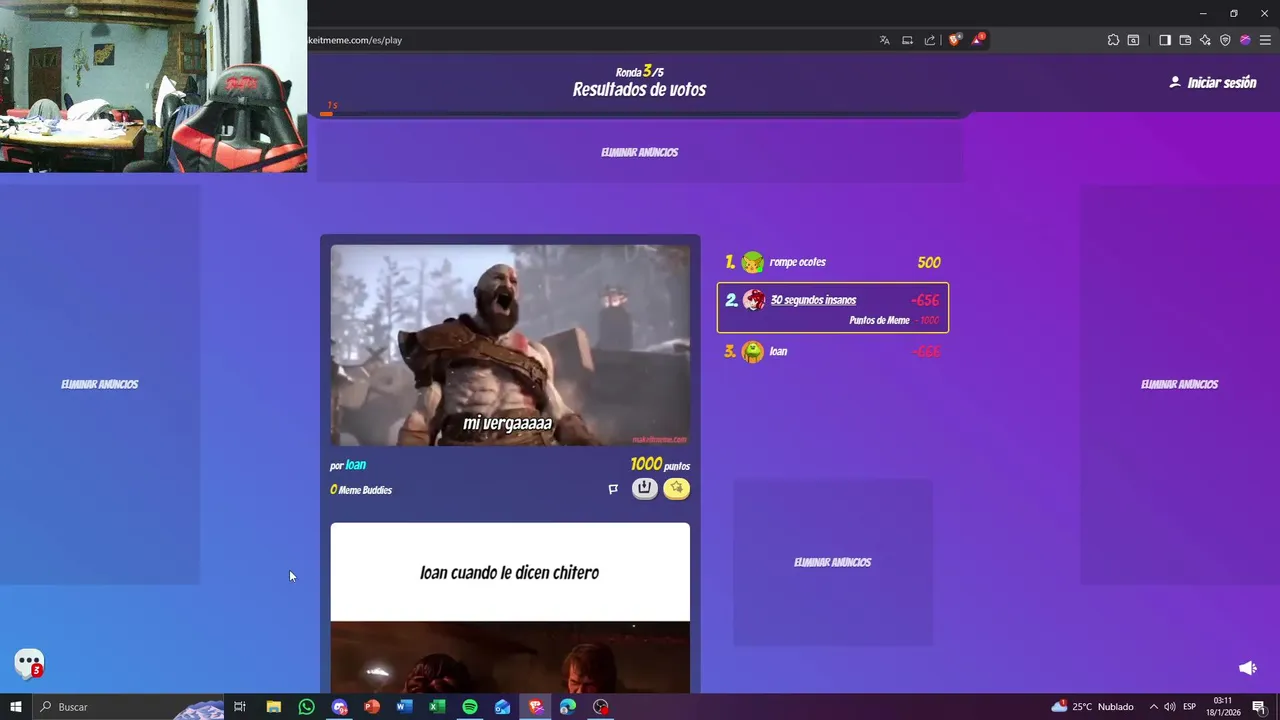Image resolution: width=1280 pixels, height=720 pixels.
Task: Click the translate page icon in address bar
Action: tap(884, 40)
